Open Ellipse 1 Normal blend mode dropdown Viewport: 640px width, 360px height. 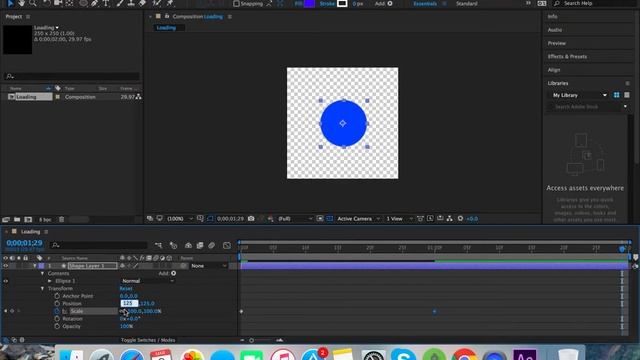click(x=148, y=281)
